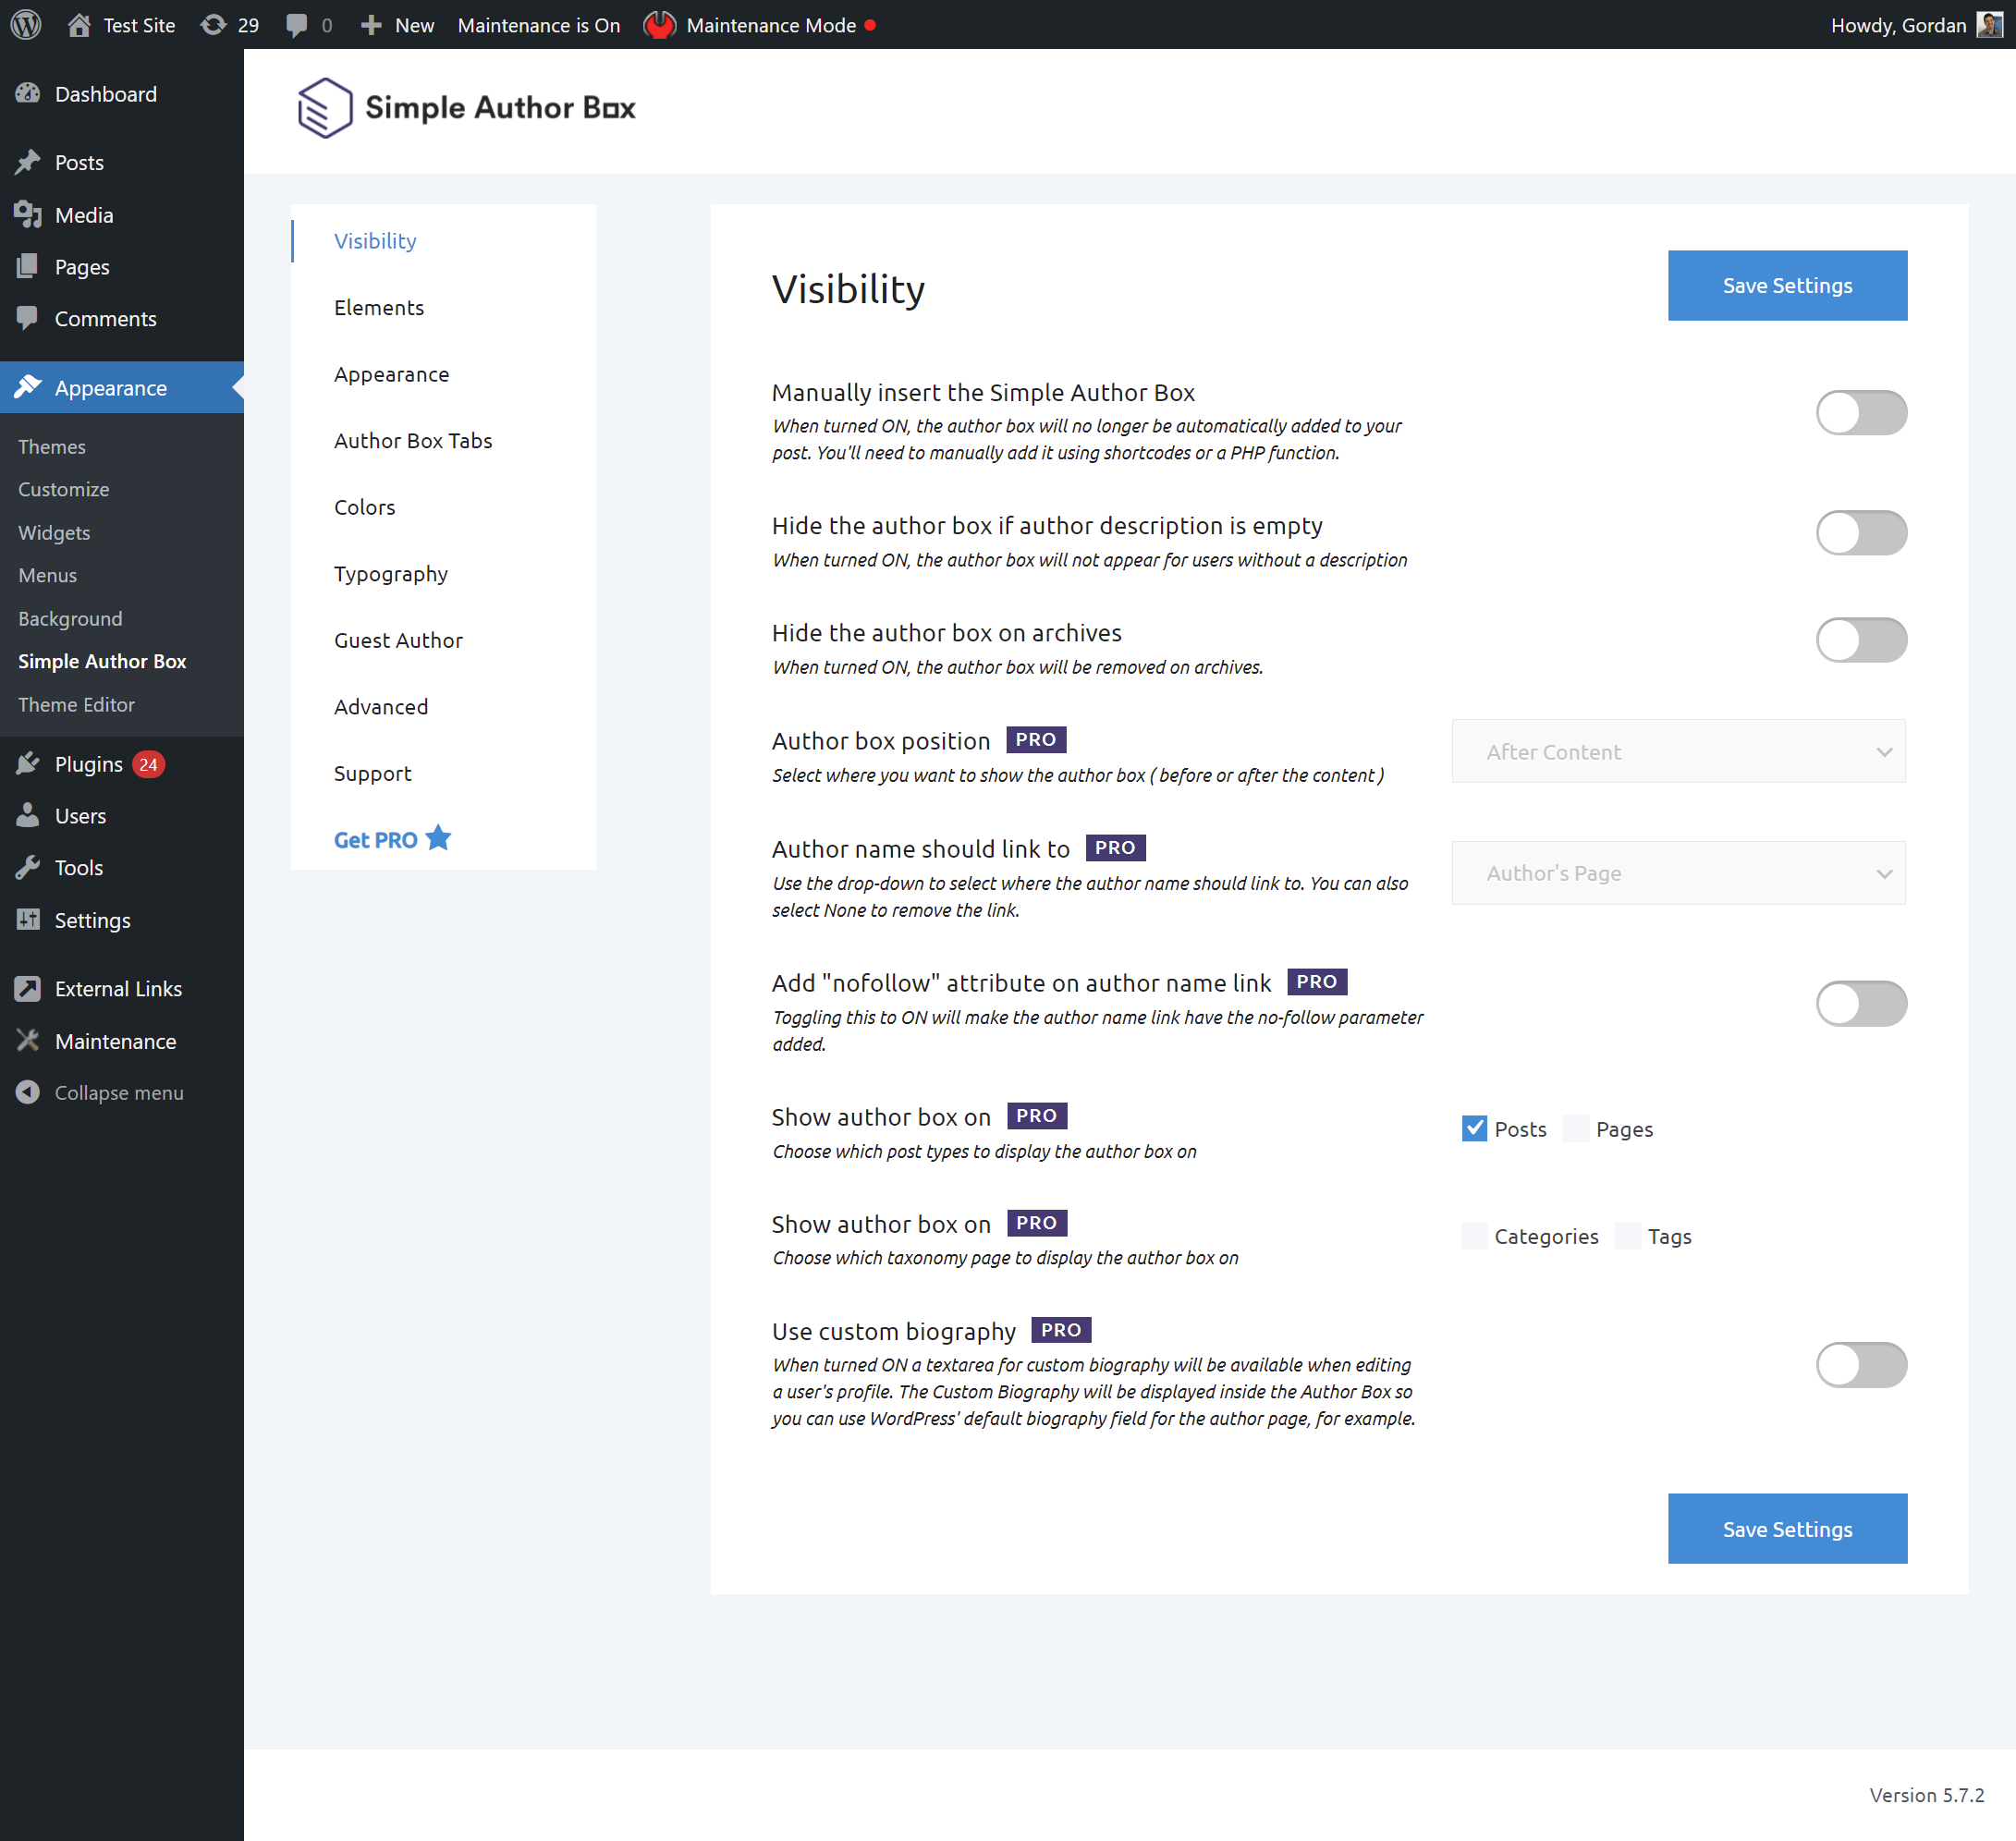Open the Menus submenu link
The height and width of the screenshot is (1841, 2016).
[47, 575]
